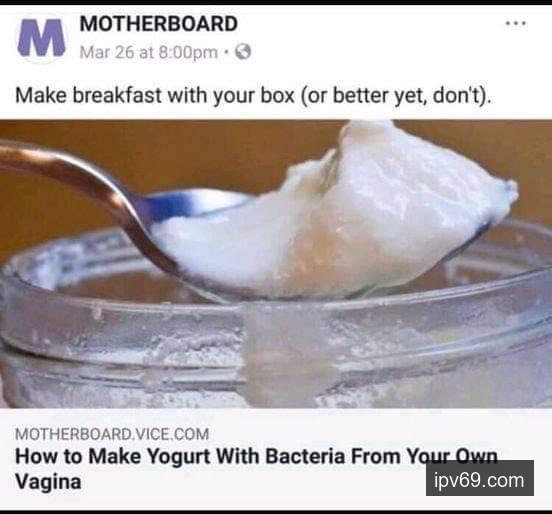The height and width of the screenshot is (514, 552).
Task: Click the purple M profile avatar
Action: (x=41, y=38)
